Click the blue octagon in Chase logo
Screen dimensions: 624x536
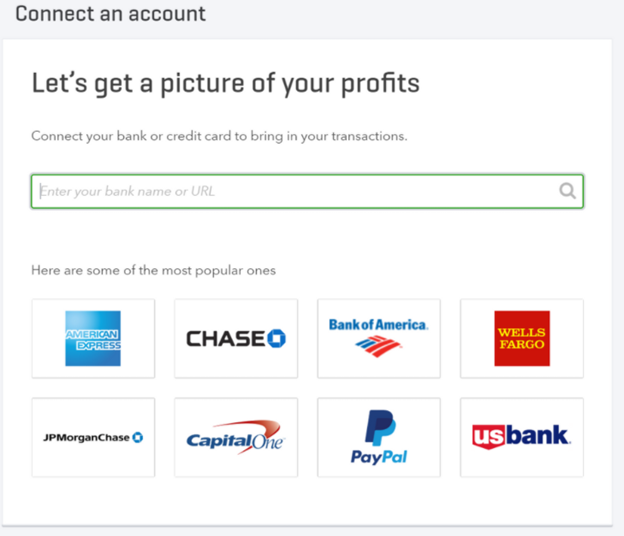click(x=277, y=339)
